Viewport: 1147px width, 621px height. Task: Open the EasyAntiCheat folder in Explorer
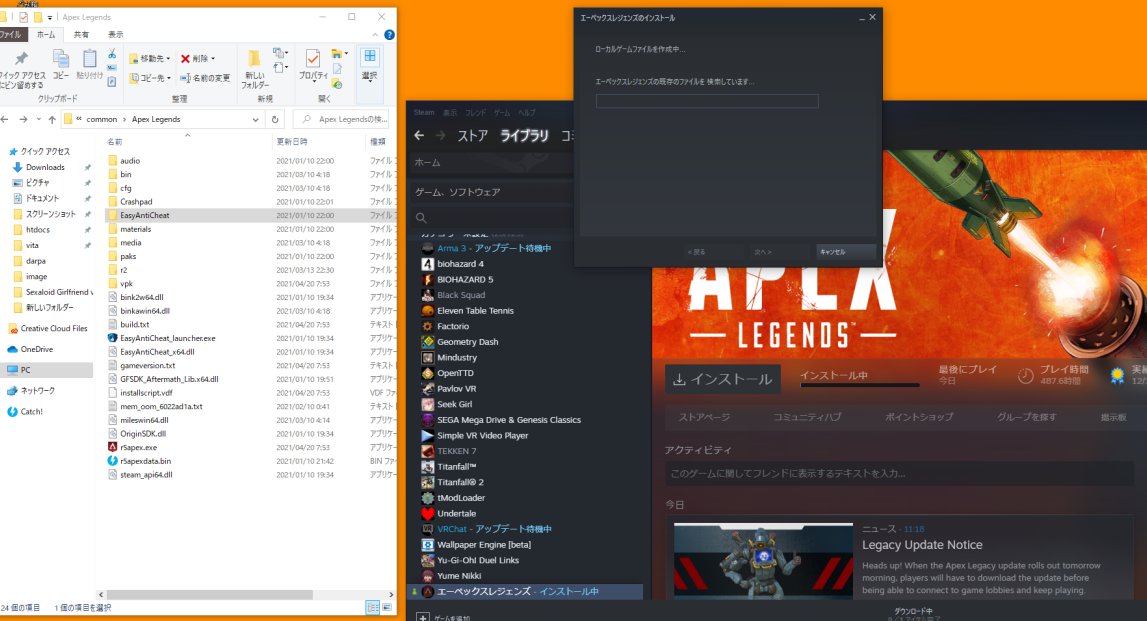(144, 215)
